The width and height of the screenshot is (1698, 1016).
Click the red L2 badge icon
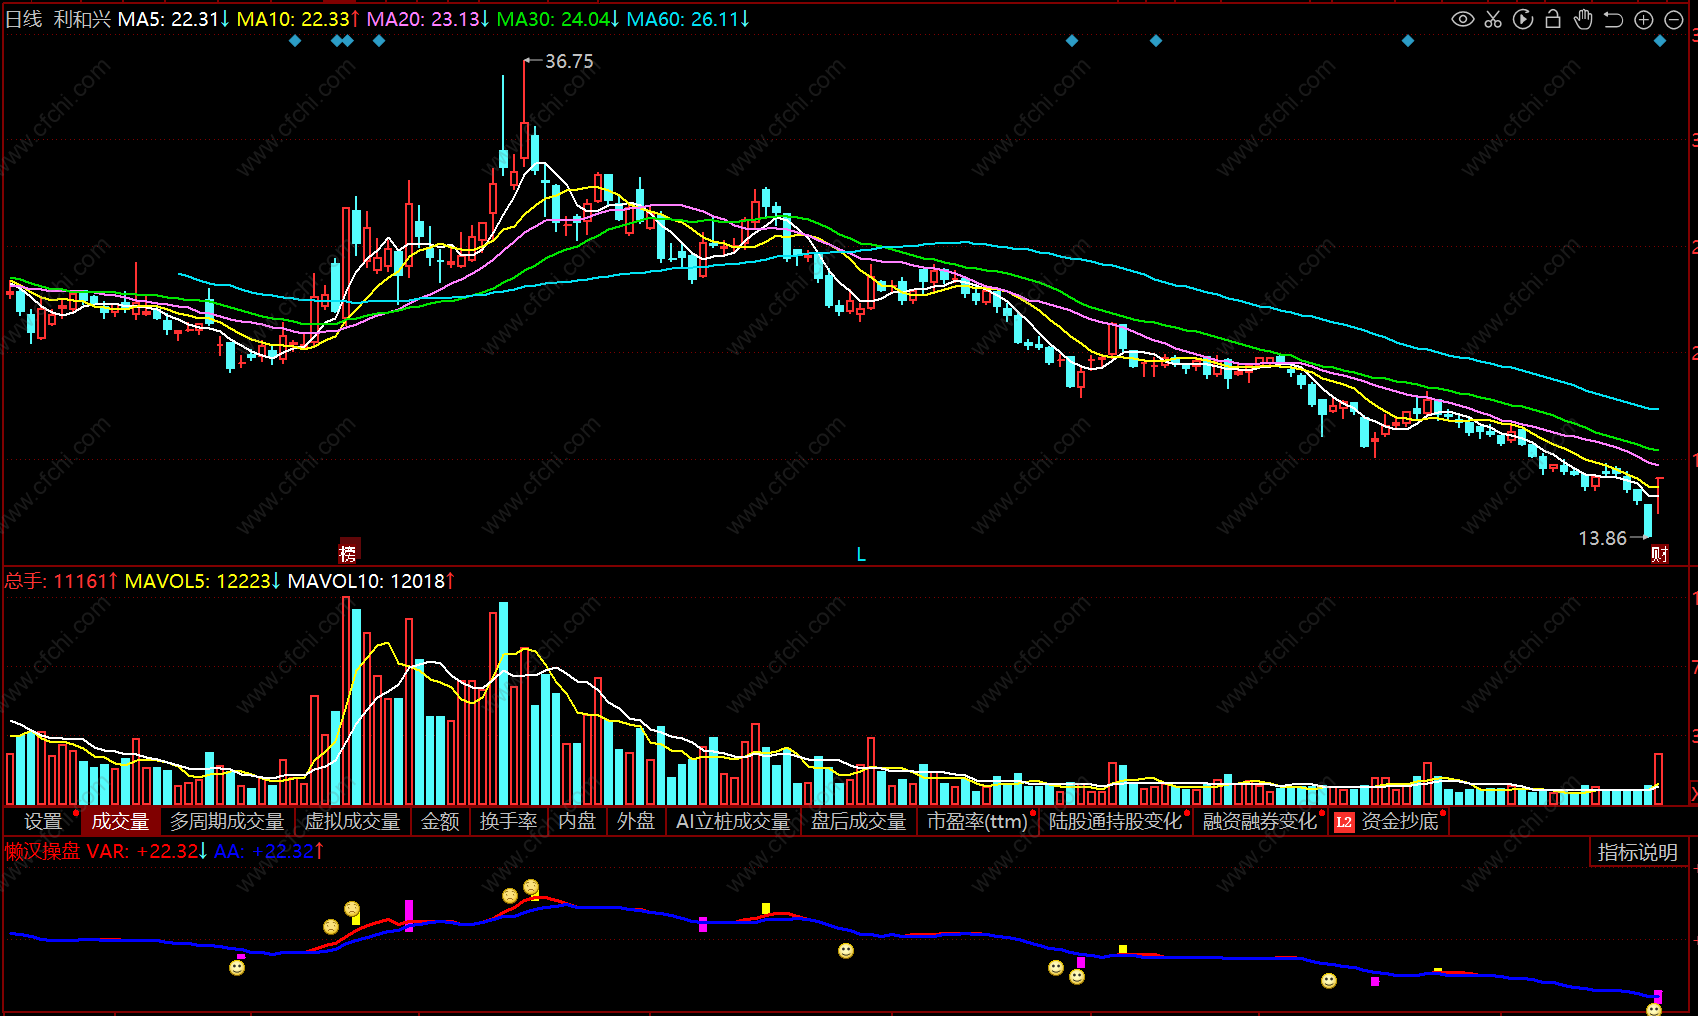pos(1344,822)
